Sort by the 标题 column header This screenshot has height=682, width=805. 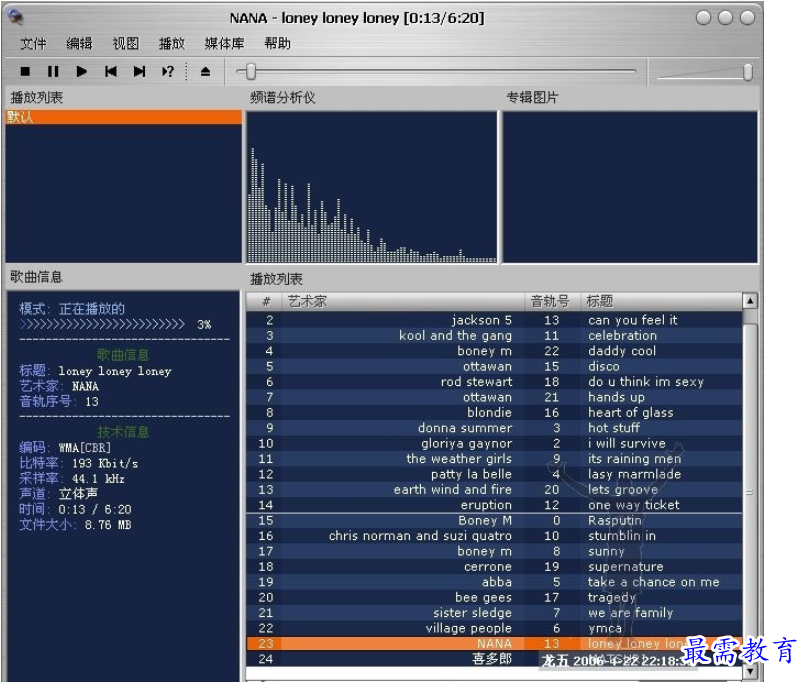point(662,301)
